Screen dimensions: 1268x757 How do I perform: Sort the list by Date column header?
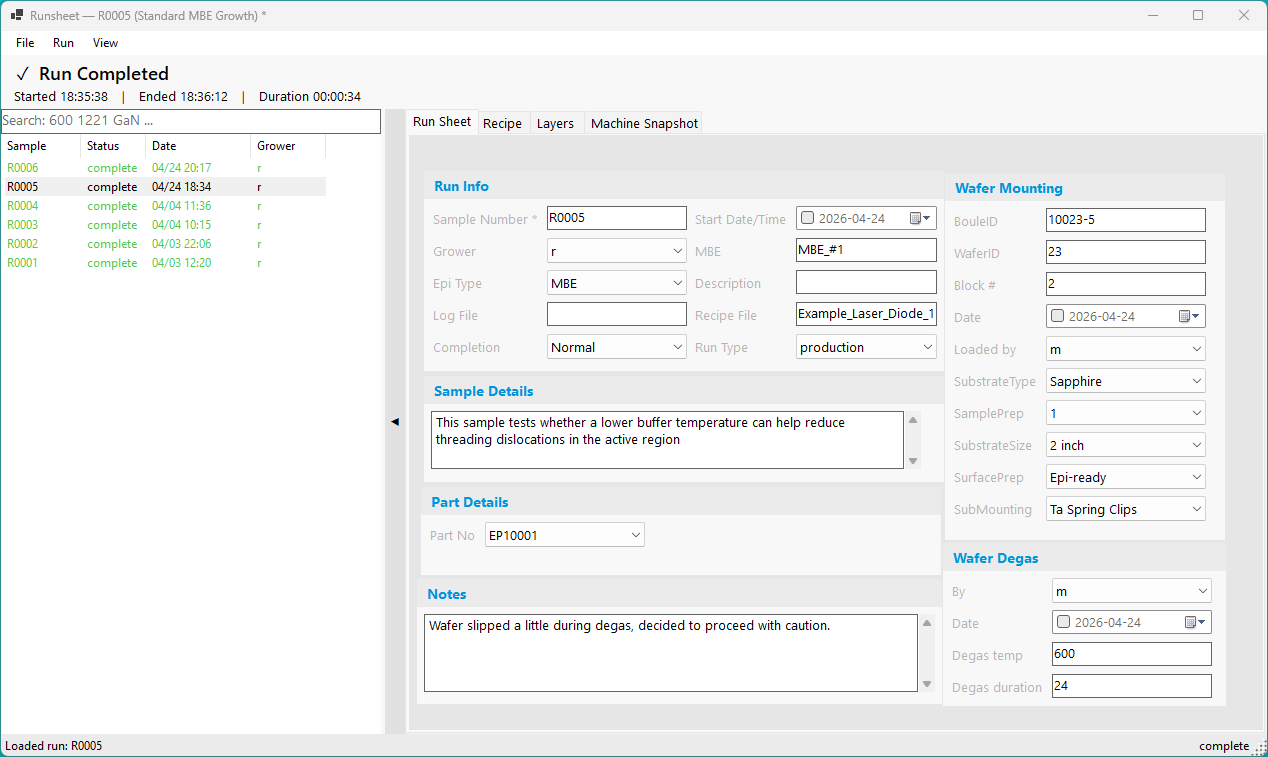pos(197,146)
